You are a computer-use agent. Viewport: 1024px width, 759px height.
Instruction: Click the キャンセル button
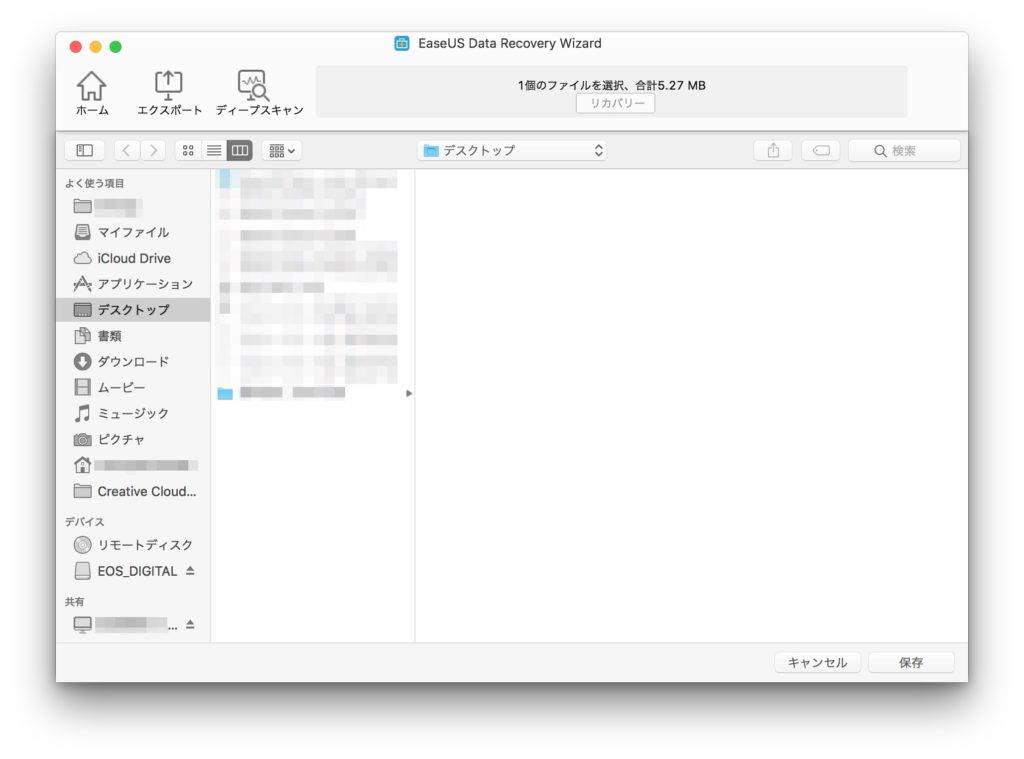pyautogui.click(x=817, y=662)
